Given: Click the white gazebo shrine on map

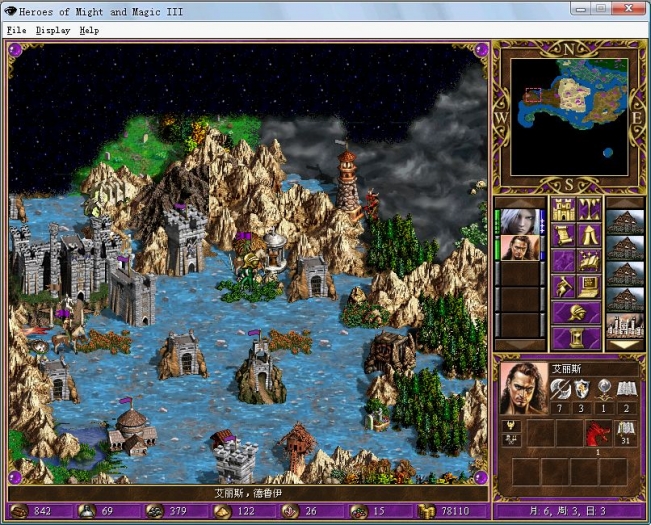Looking at the screenshot, I should coord(274,250).
